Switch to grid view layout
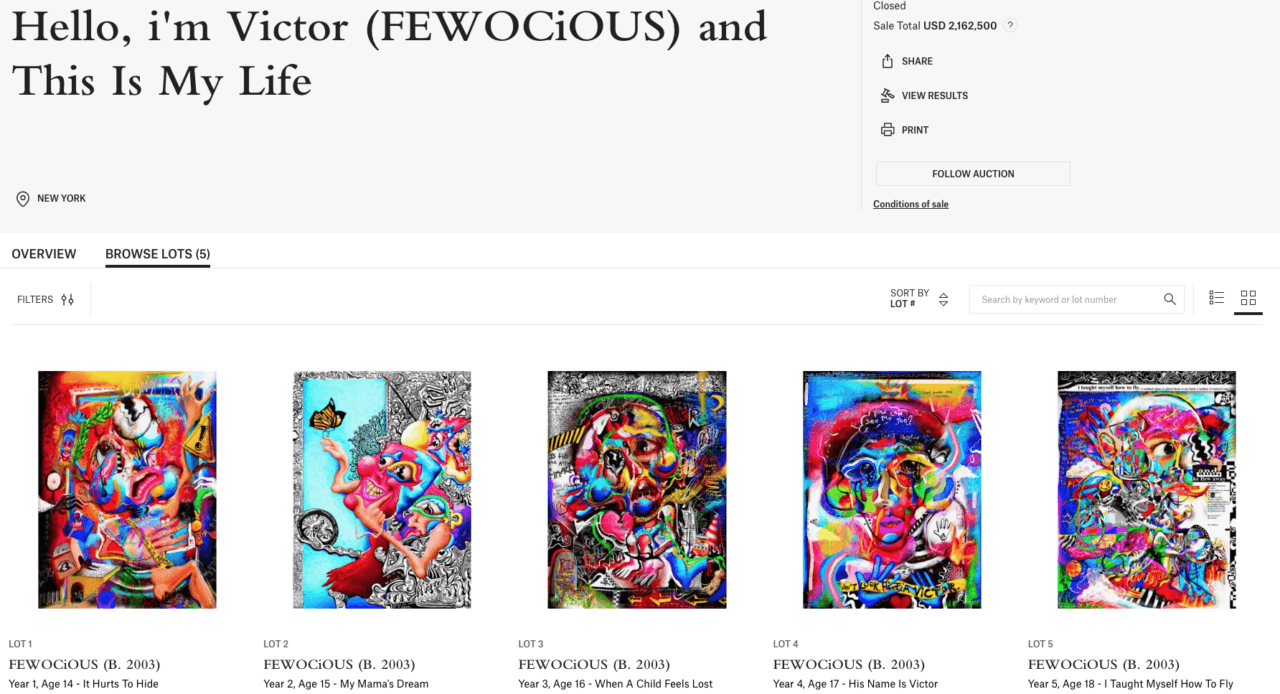The width and height of the screenshot is (1280, 694). click(1248, 298)
